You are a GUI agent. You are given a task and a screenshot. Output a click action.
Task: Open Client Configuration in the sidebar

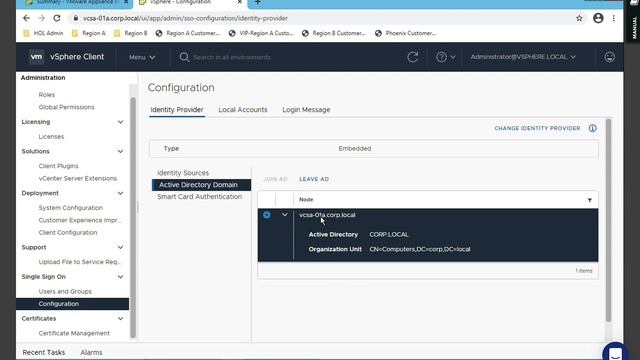click(68, 233)
